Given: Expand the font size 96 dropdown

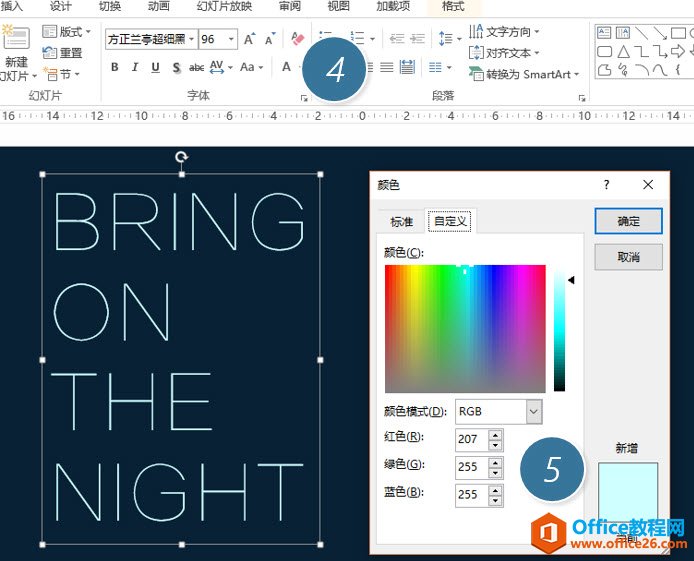Looking at the screenshot, I should click(x=232, y=40).
